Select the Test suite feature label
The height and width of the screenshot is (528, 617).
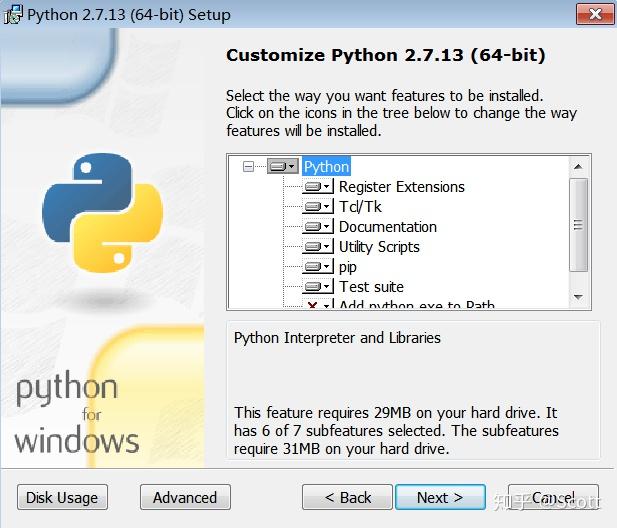coord(371,287)
